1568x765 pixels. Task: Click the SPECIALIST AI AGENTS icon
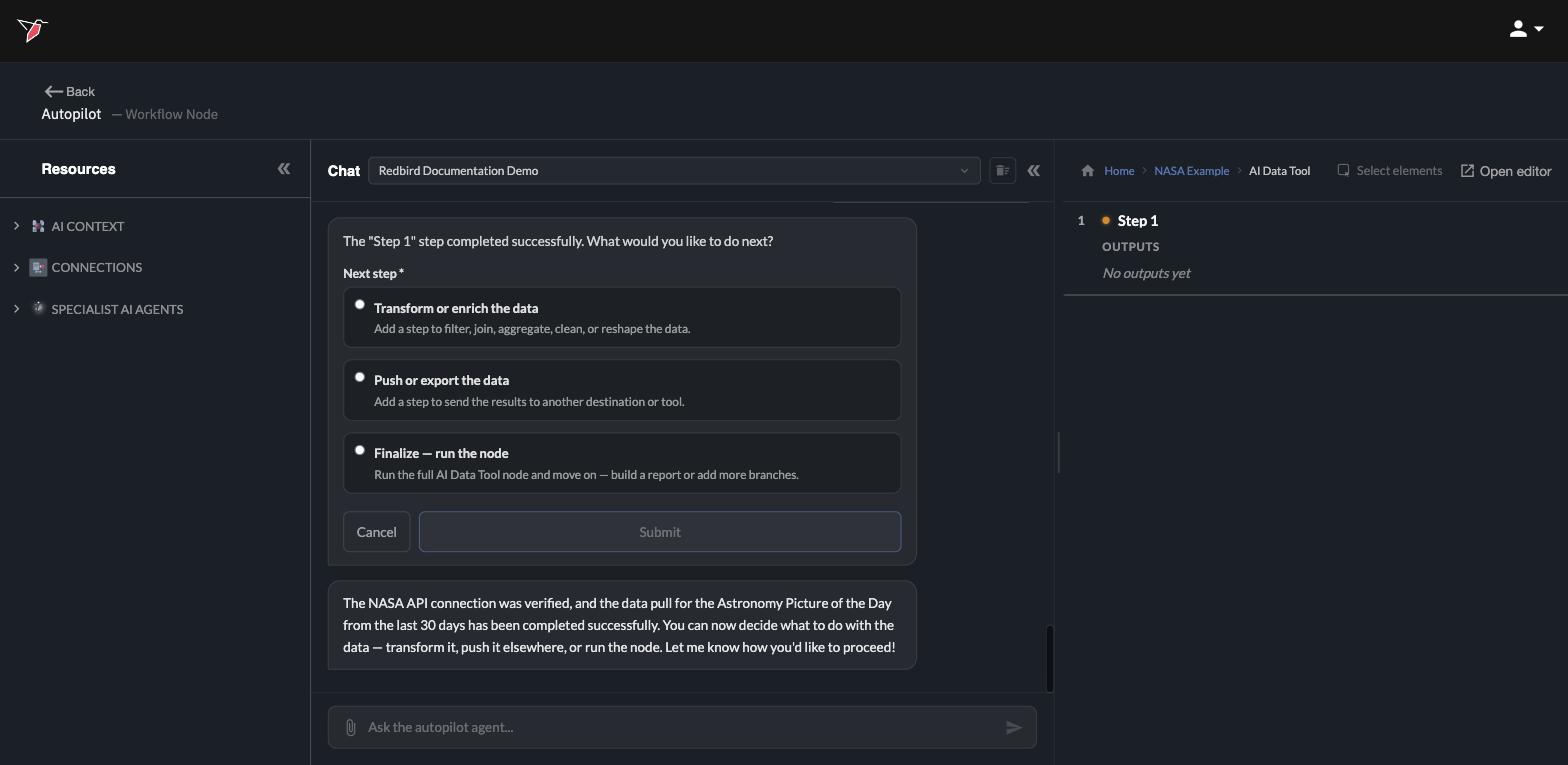[x=38, y=308]
